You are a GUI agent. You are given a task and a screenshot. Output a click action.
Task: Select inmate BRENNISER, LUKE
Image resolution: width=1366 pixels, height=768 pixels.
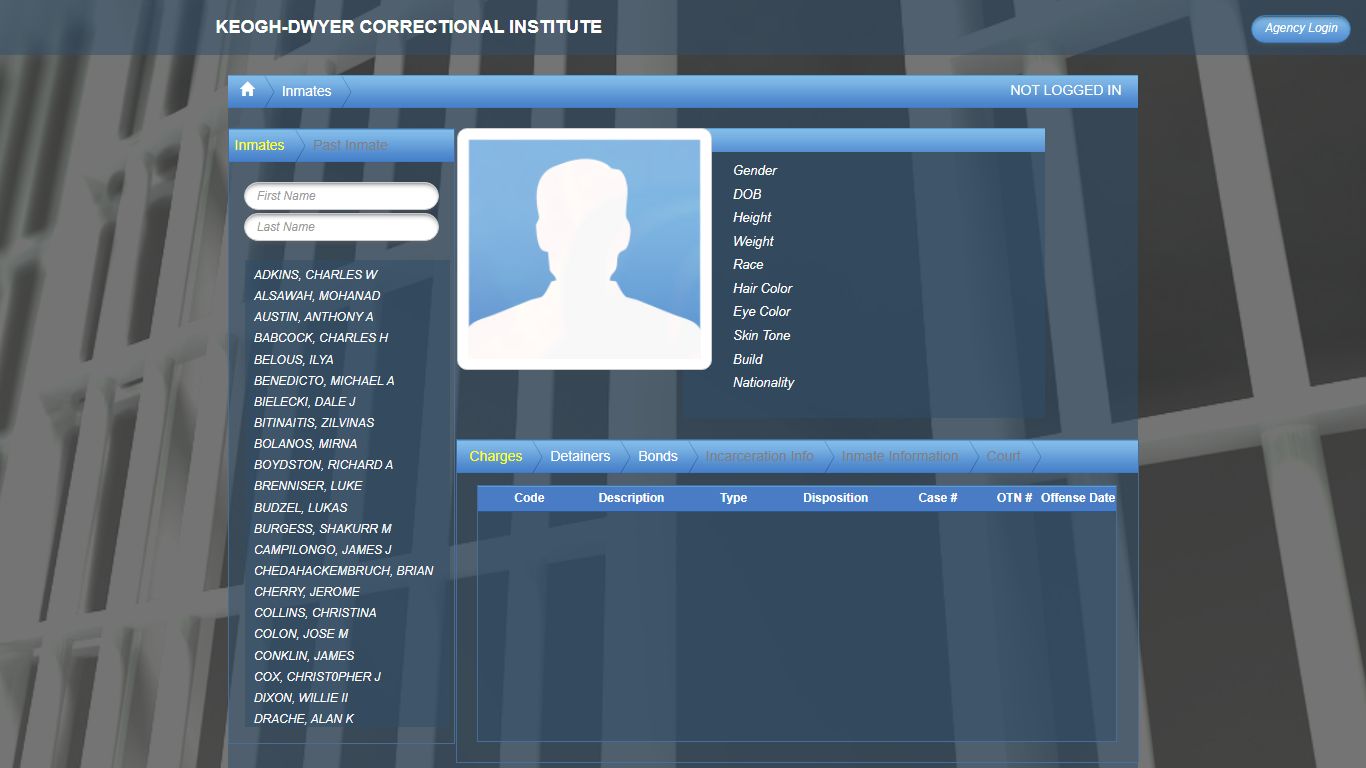pos(308,486)
